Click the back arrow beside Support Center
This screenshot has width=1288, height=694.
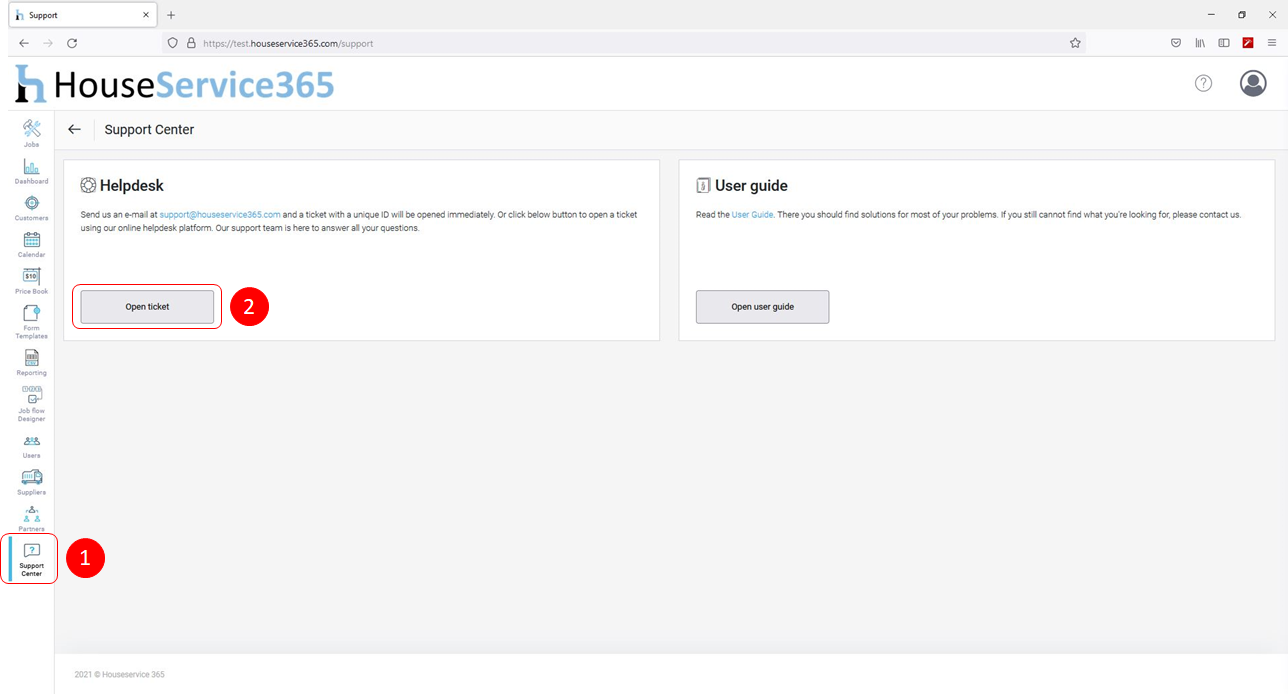tap(74, 129)
